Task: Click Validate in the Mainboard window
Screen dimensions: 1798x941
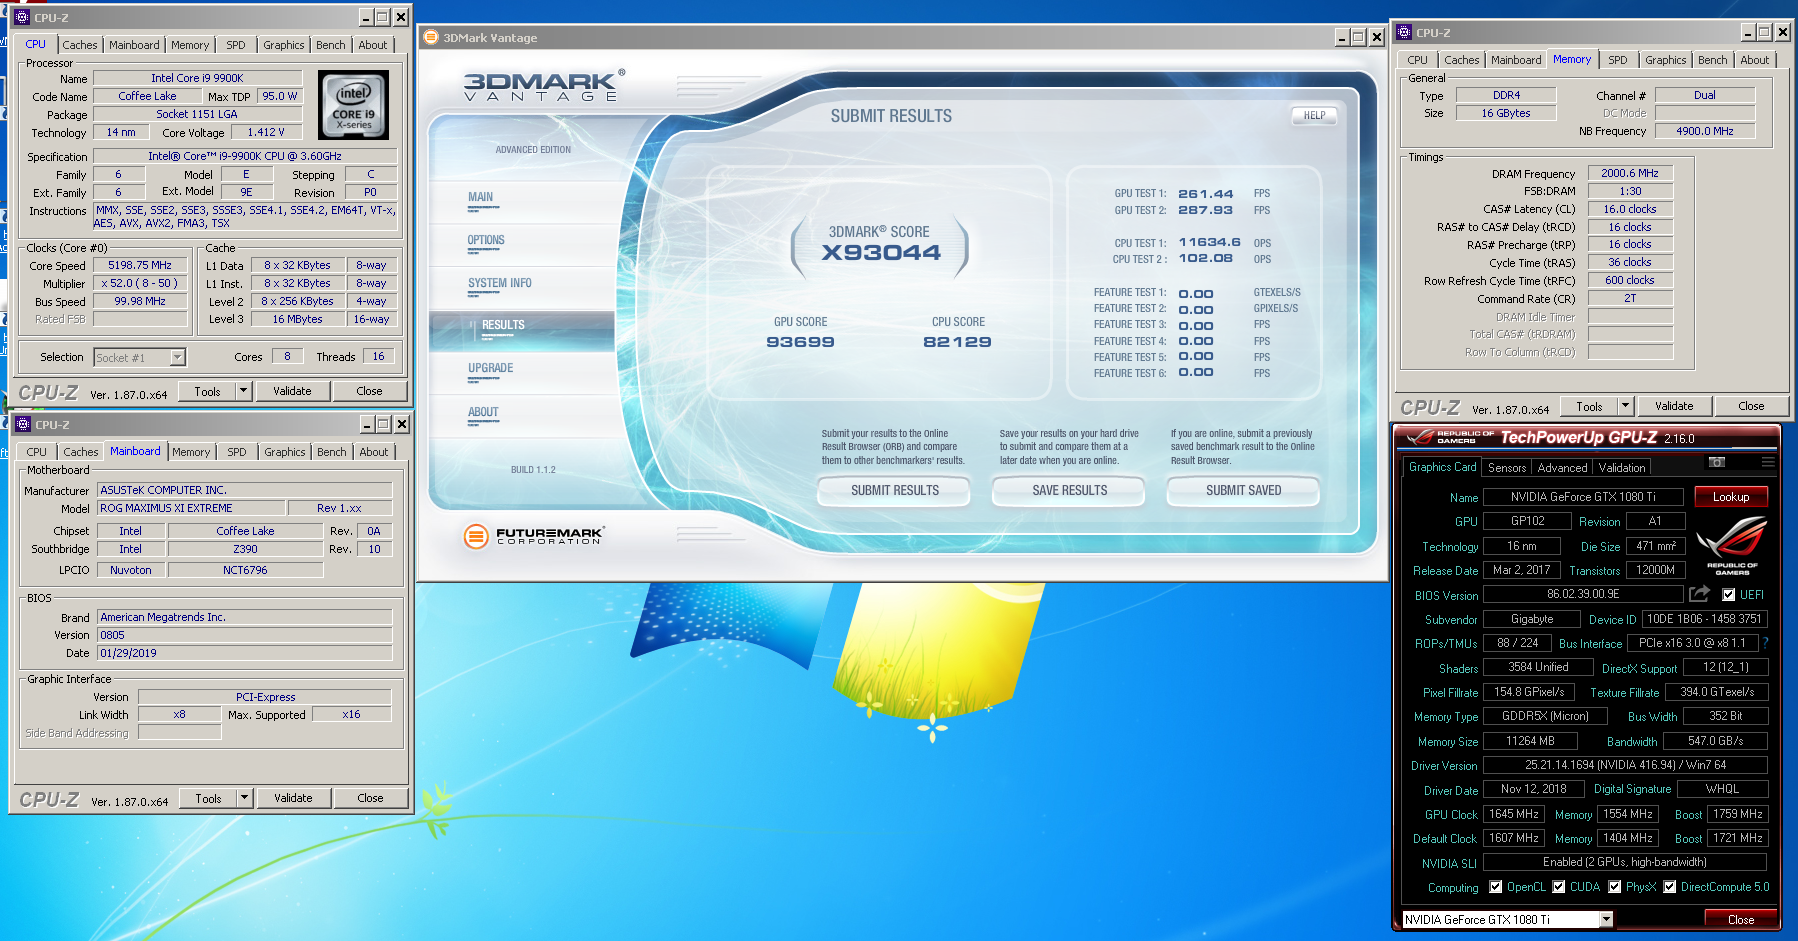Action: pyautogui.click(x=293, y=798)
